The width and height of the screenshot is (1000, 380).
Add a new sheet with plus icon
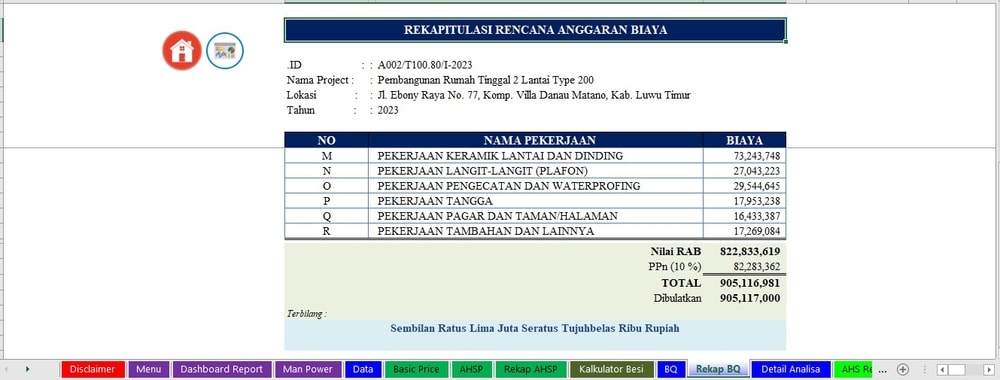902,369
